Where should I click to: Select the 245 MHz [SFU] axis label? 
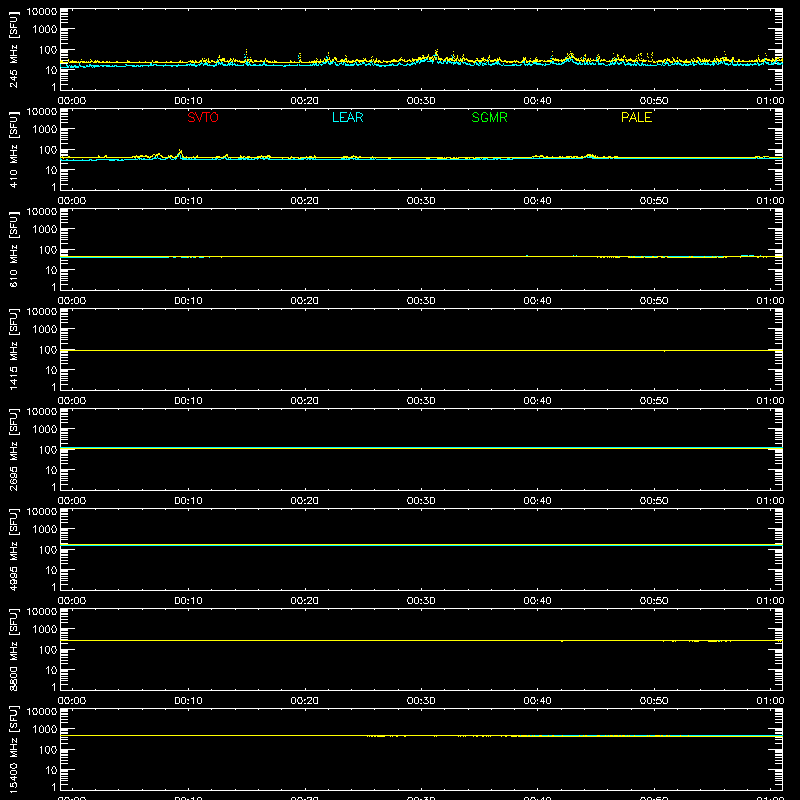[x=13, y=49]
